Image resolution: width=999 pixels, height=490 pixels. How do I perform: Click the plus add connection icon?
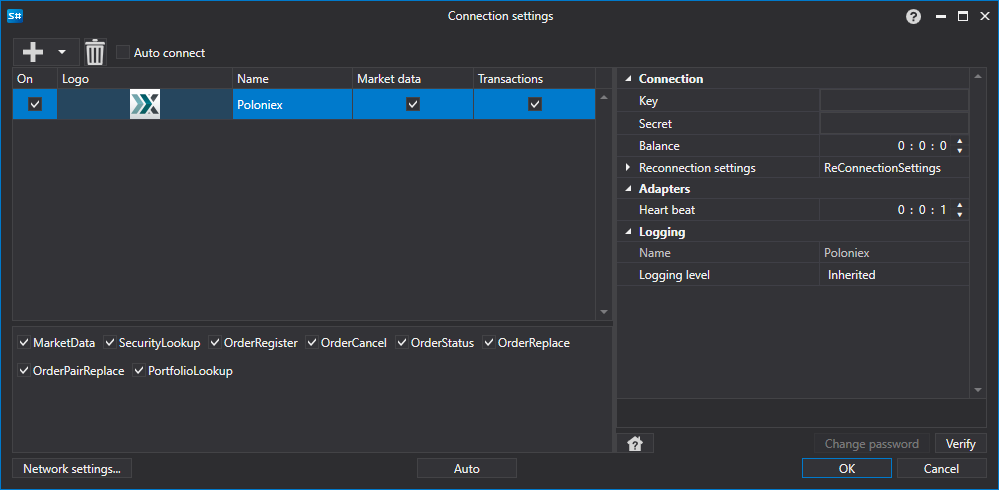click(32, 52)
